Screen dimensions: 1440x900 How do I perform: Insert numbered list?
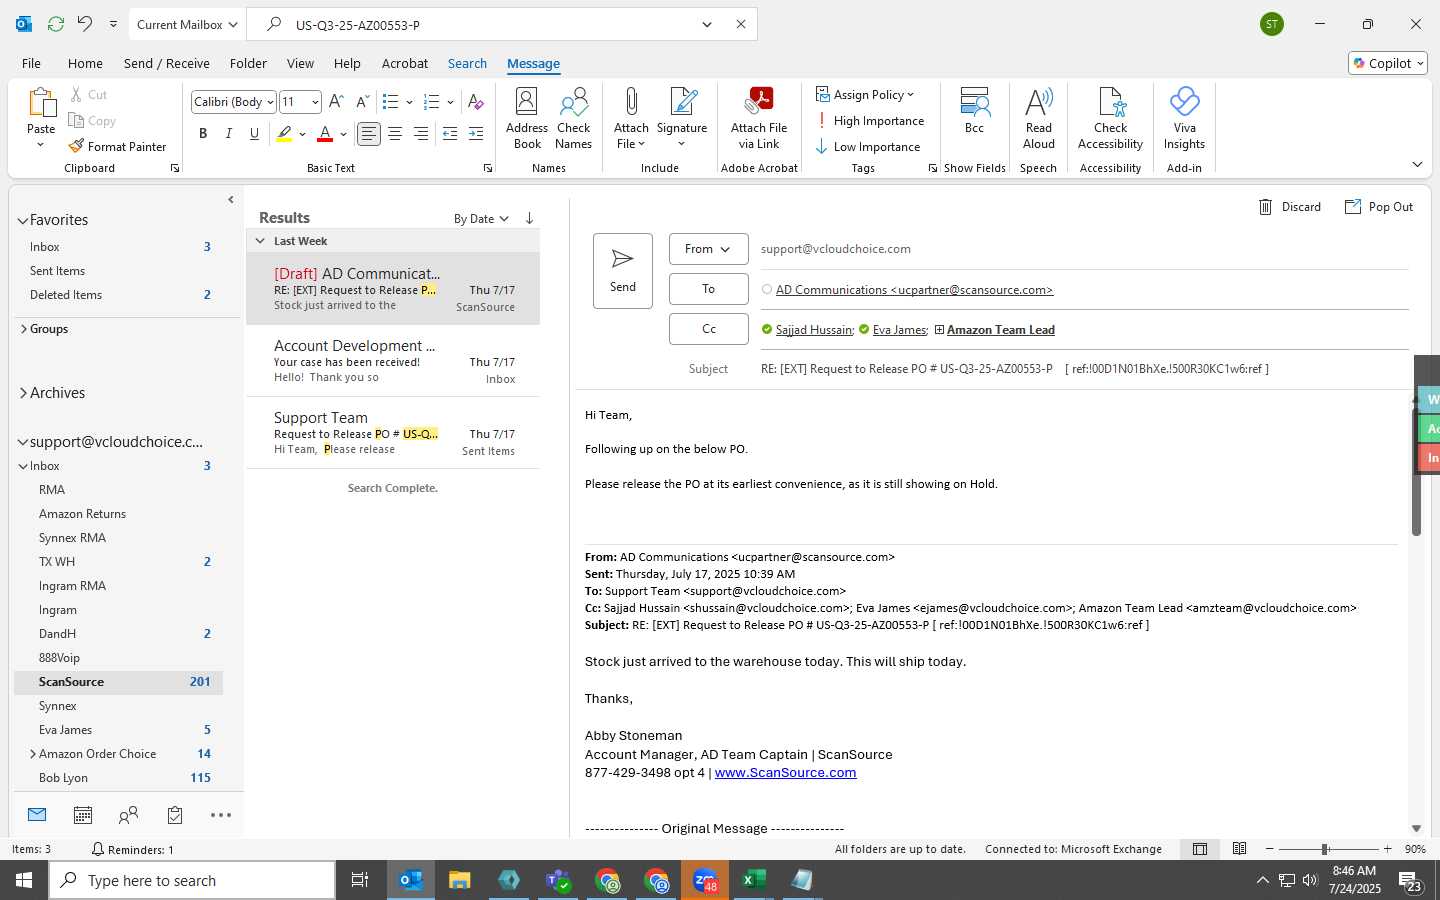coord(432,102)
